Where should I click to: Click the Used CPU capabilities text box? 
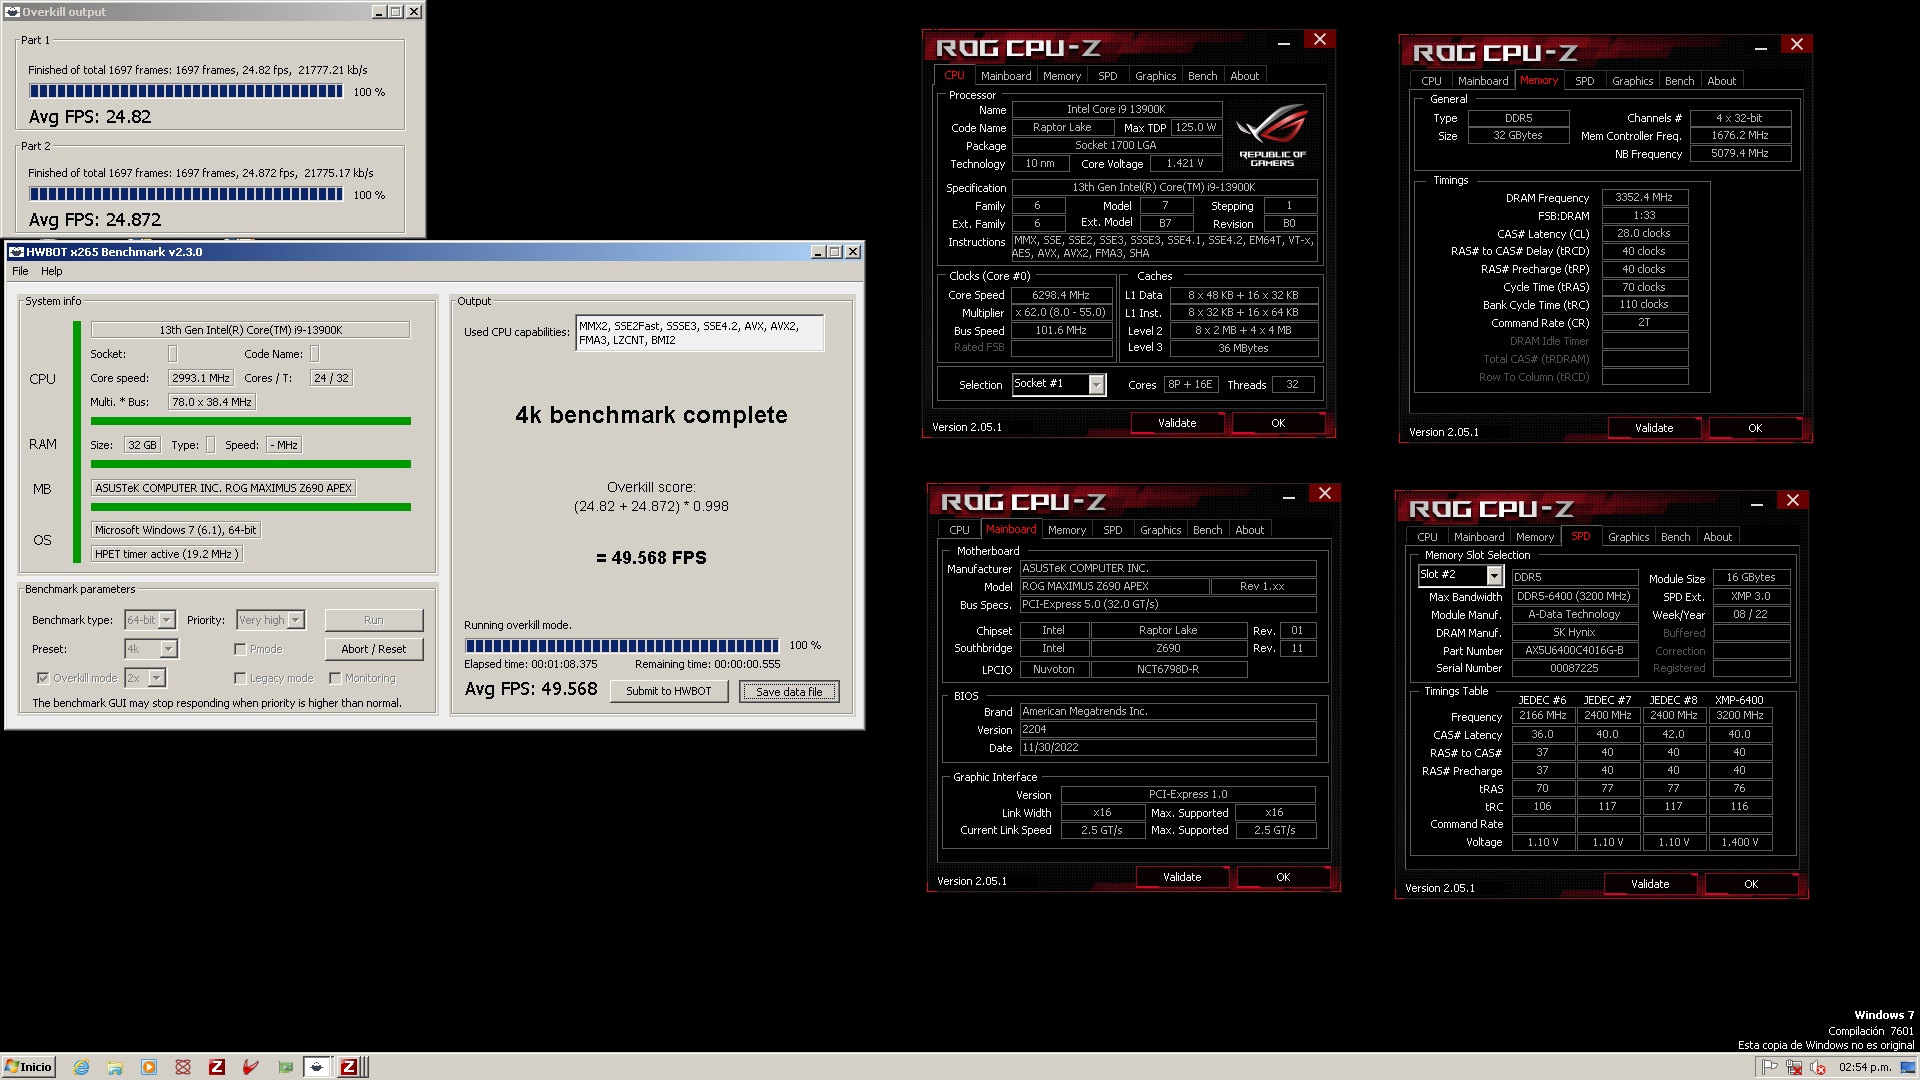700,333
